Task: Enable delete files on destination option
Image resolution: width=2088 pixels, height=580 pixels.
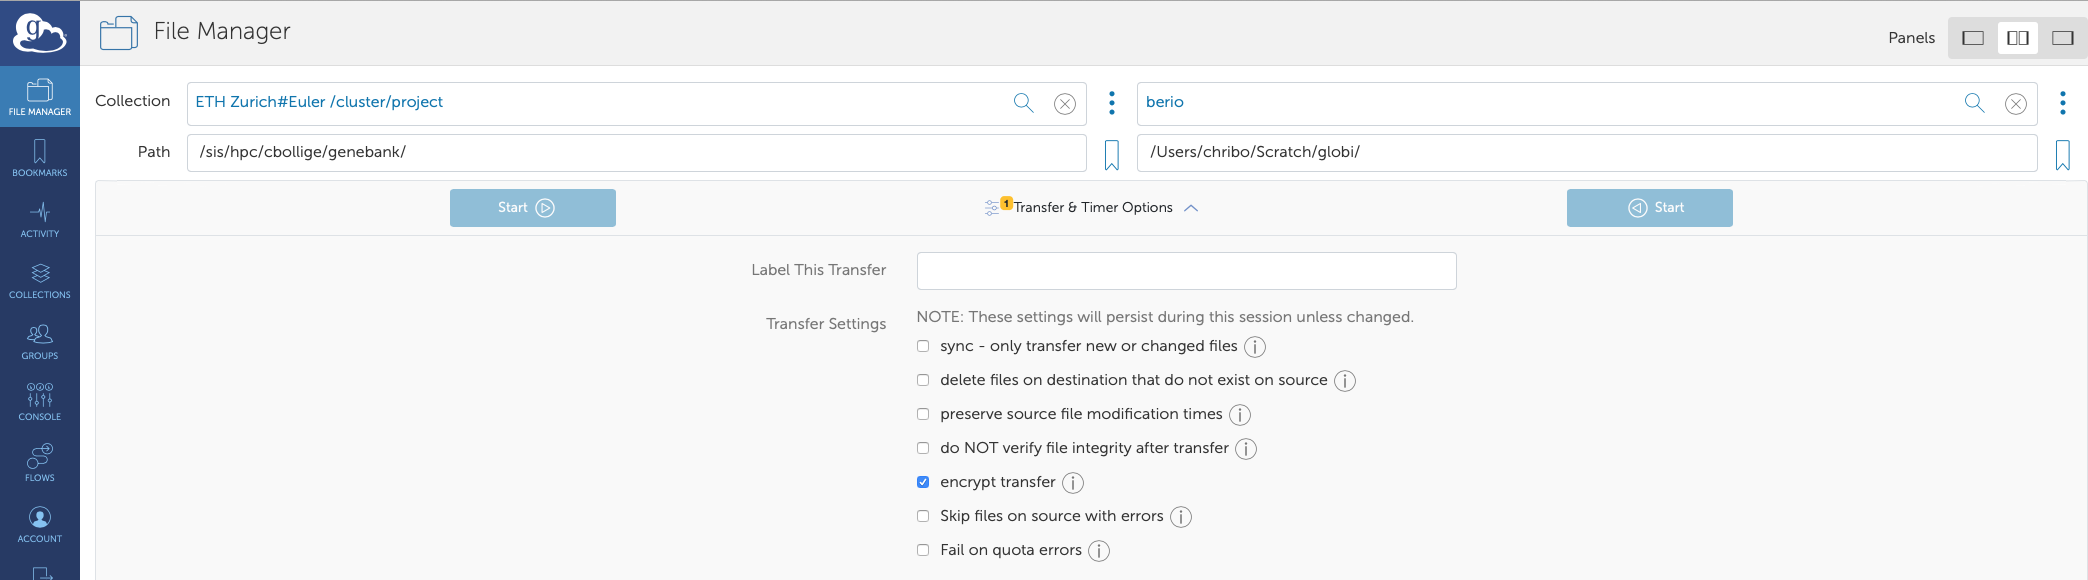Action: click(923, 380)
